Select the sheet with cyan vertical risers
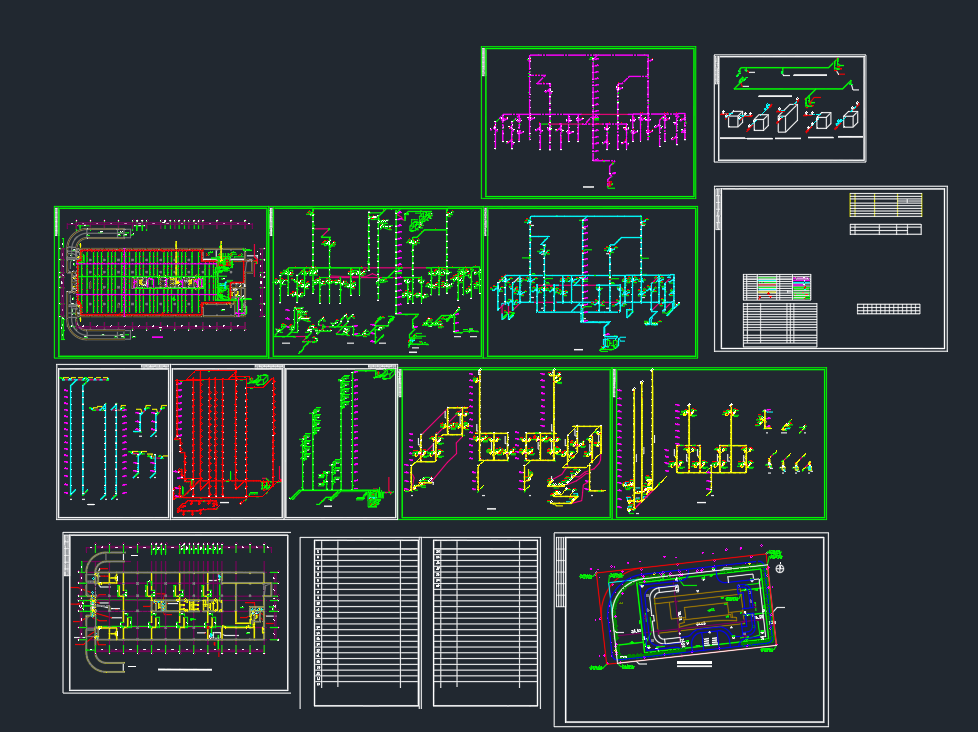The width and height of the screenshot is (978, 732). click(x=113, y=442)
